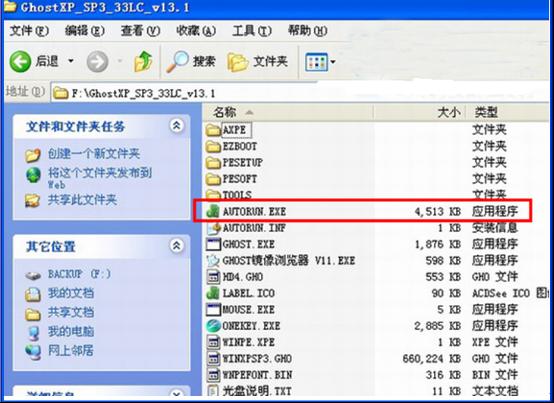Screen dimensions: 554x403
Task: Open the Back history dropdown arrow
Action: point(71,61)
